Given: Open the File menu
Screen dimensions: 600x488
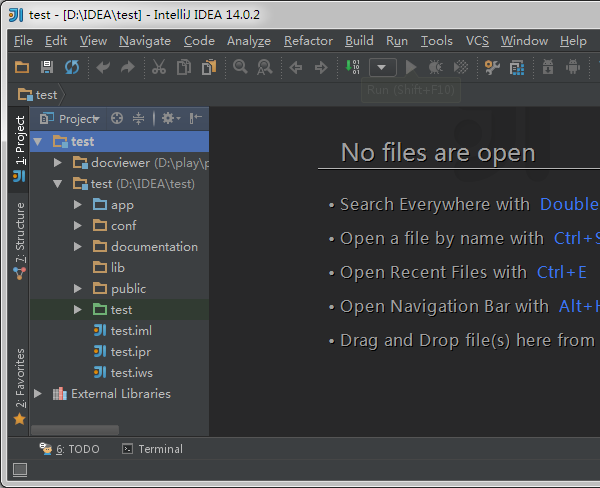Looking at the screenshot, I should pos(23,41).
